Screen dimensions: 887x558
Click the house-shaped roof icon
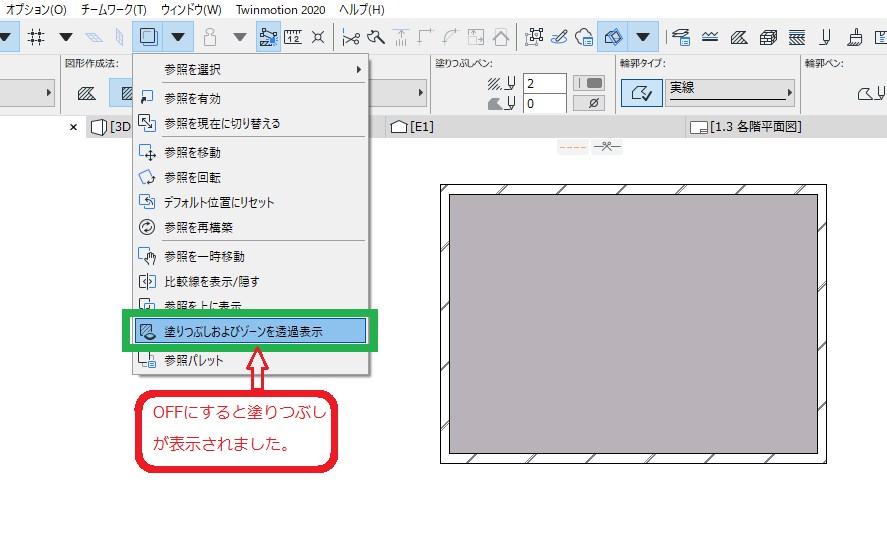(x=501, y=37)
